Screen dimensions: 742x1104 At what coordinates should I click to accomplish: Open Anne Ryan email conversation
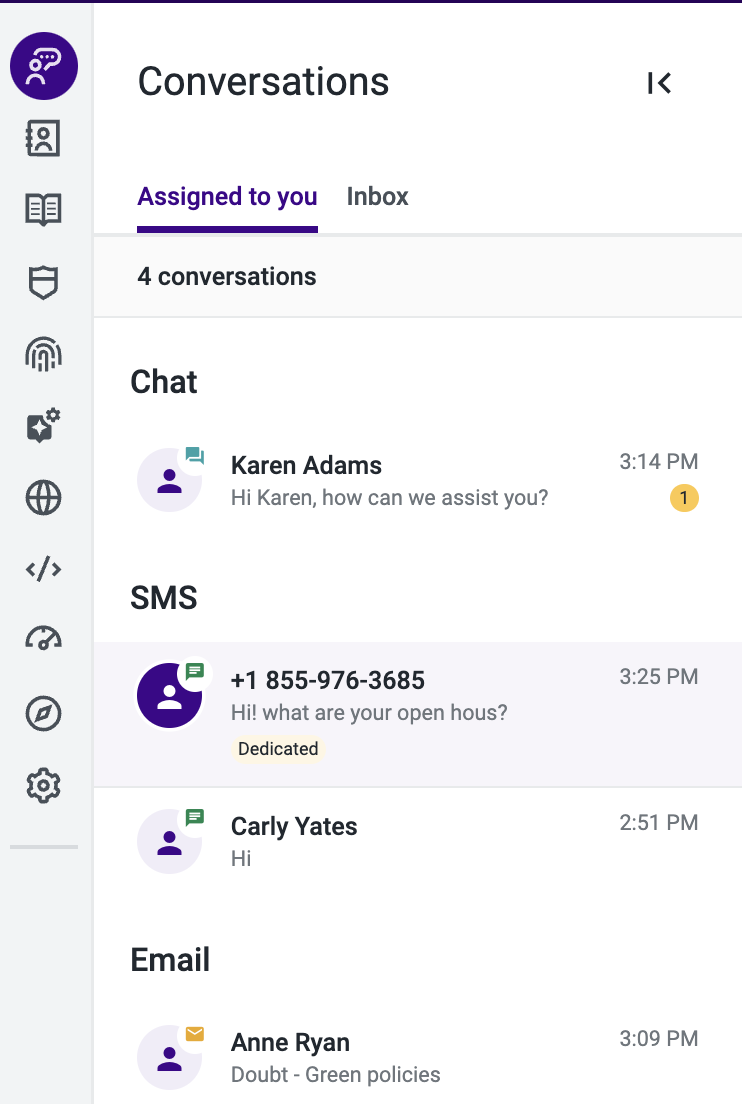tap(417, 1057)
